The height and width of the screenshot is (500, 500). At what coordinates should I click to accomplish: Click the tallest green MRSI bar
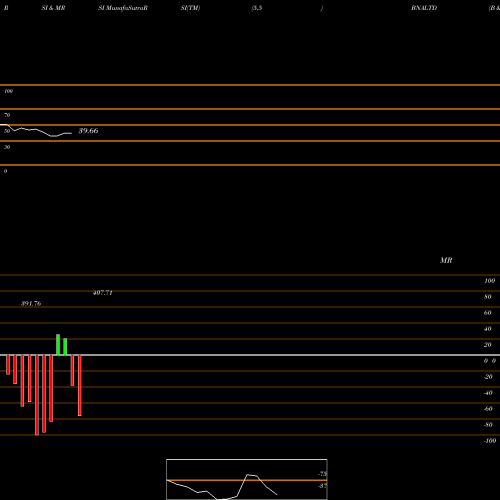pyautogui.click(x=58, y=345)
